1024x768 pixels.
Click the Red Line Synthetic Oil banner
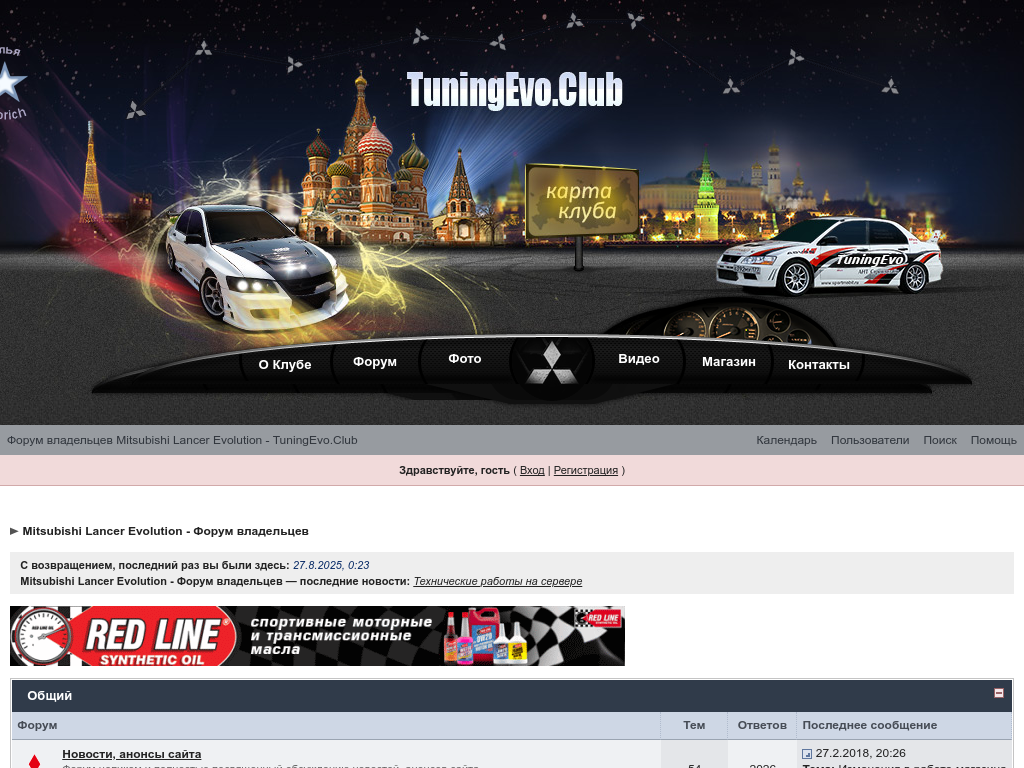[317, 636]
